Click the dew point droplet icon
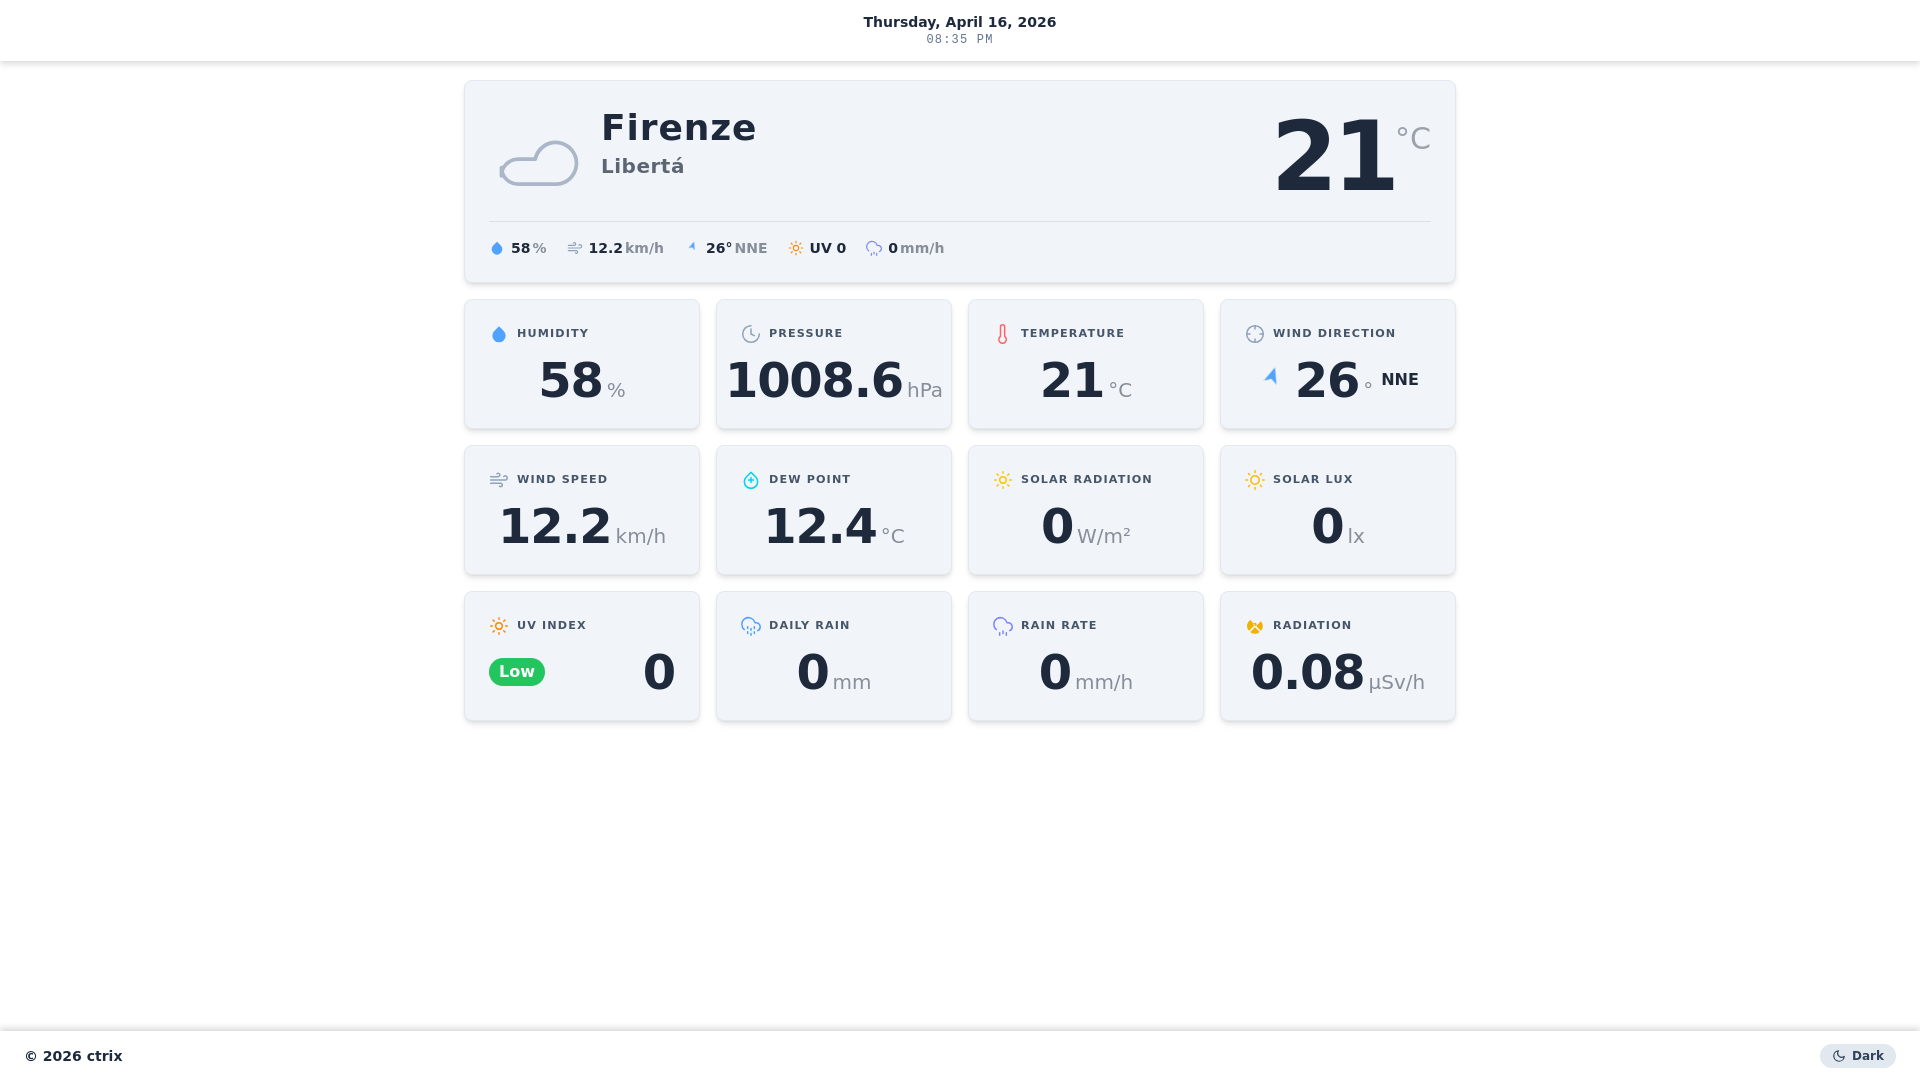The height and width of the screenshot is (1080, 1920). point(751,480)
